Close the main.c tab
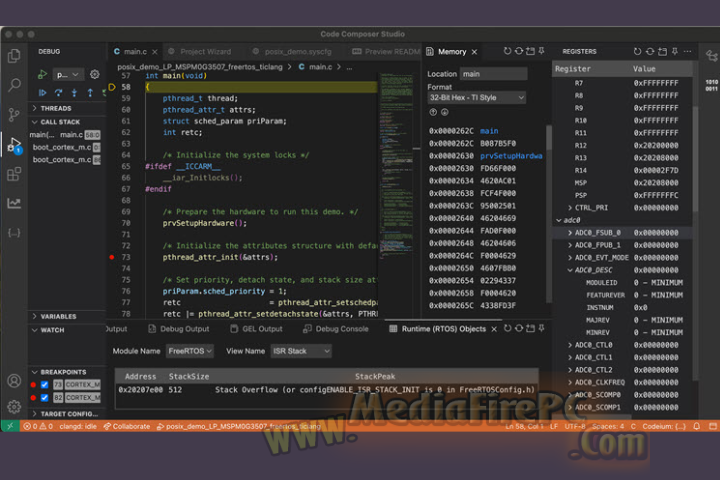Screen dimensions: 720x480 click(x=155, y=52)
